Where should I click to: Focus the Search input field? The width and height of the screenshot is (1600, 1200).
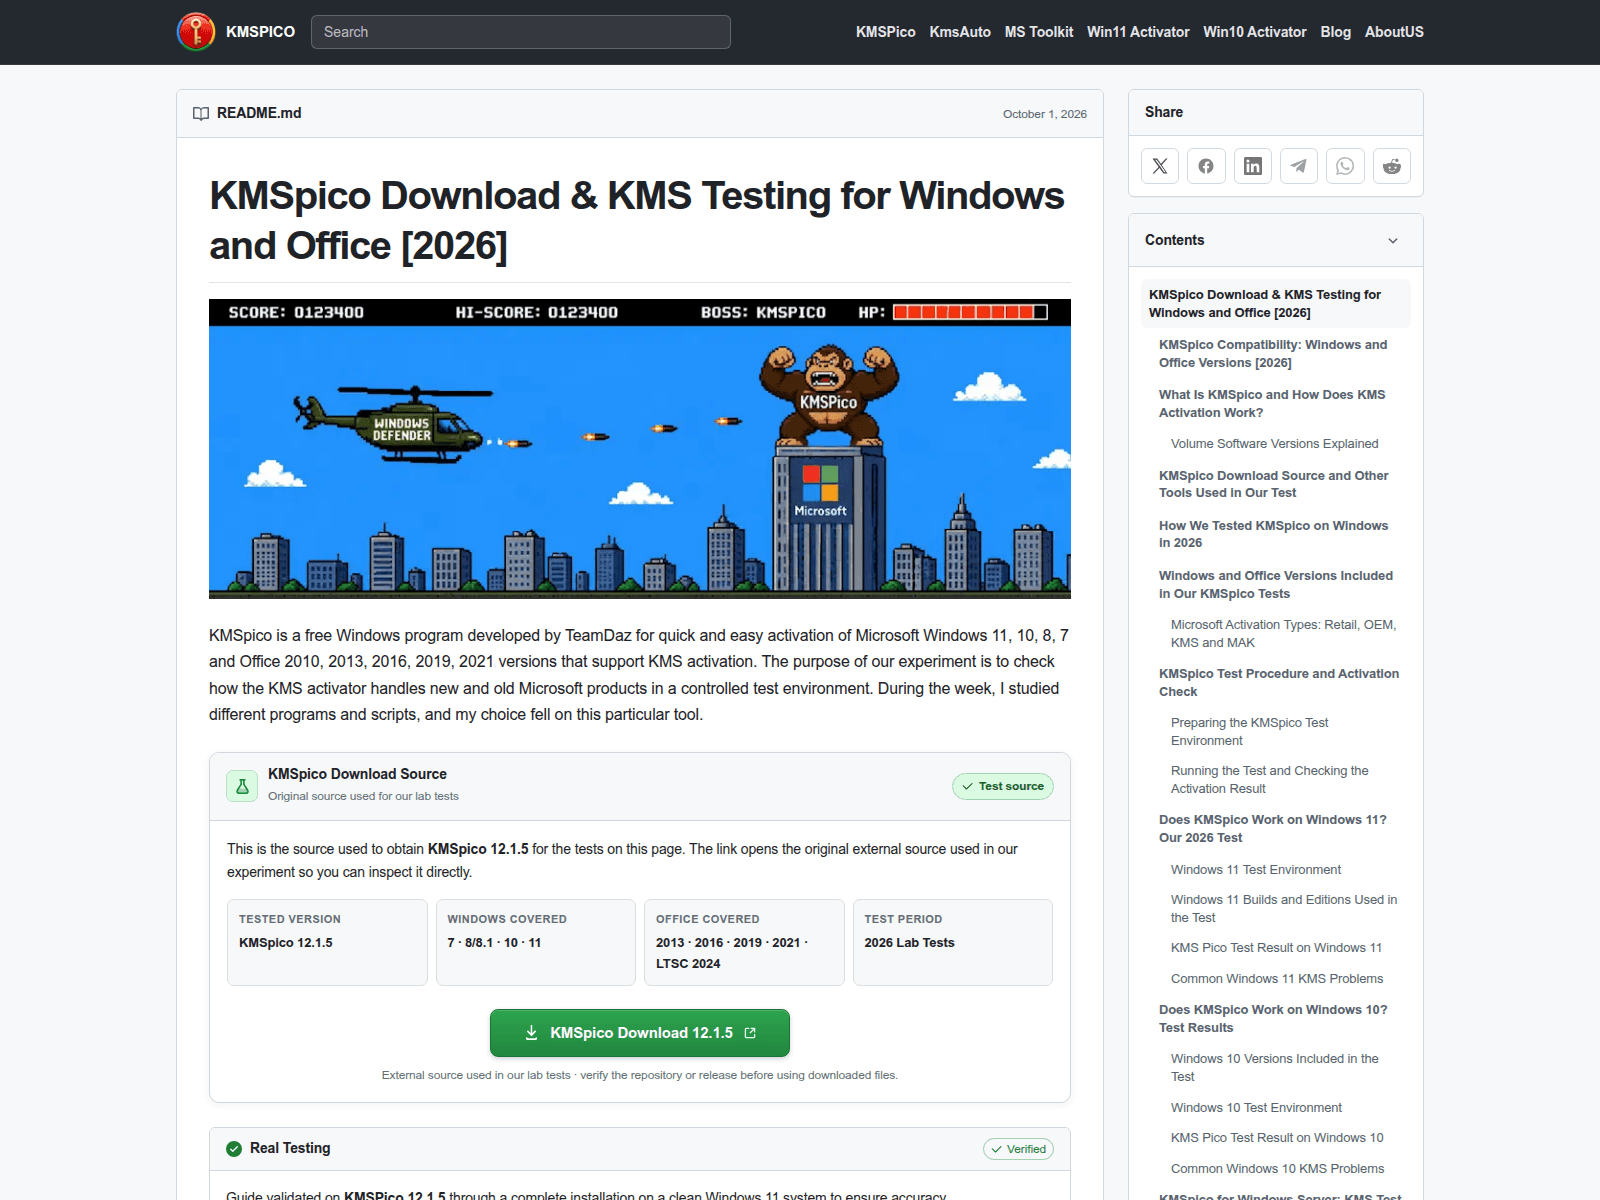click(521, 32)
